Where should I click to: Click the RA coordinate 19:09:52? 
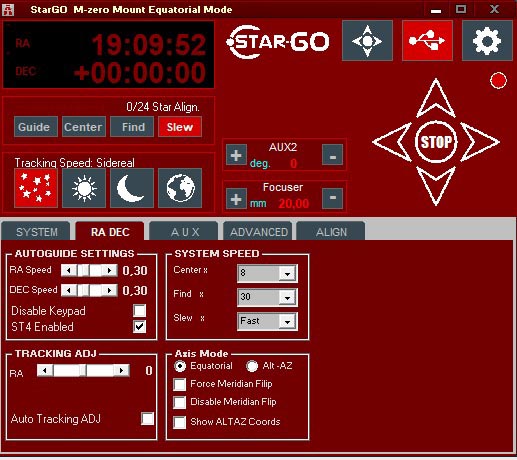click(x=149, y=45)
